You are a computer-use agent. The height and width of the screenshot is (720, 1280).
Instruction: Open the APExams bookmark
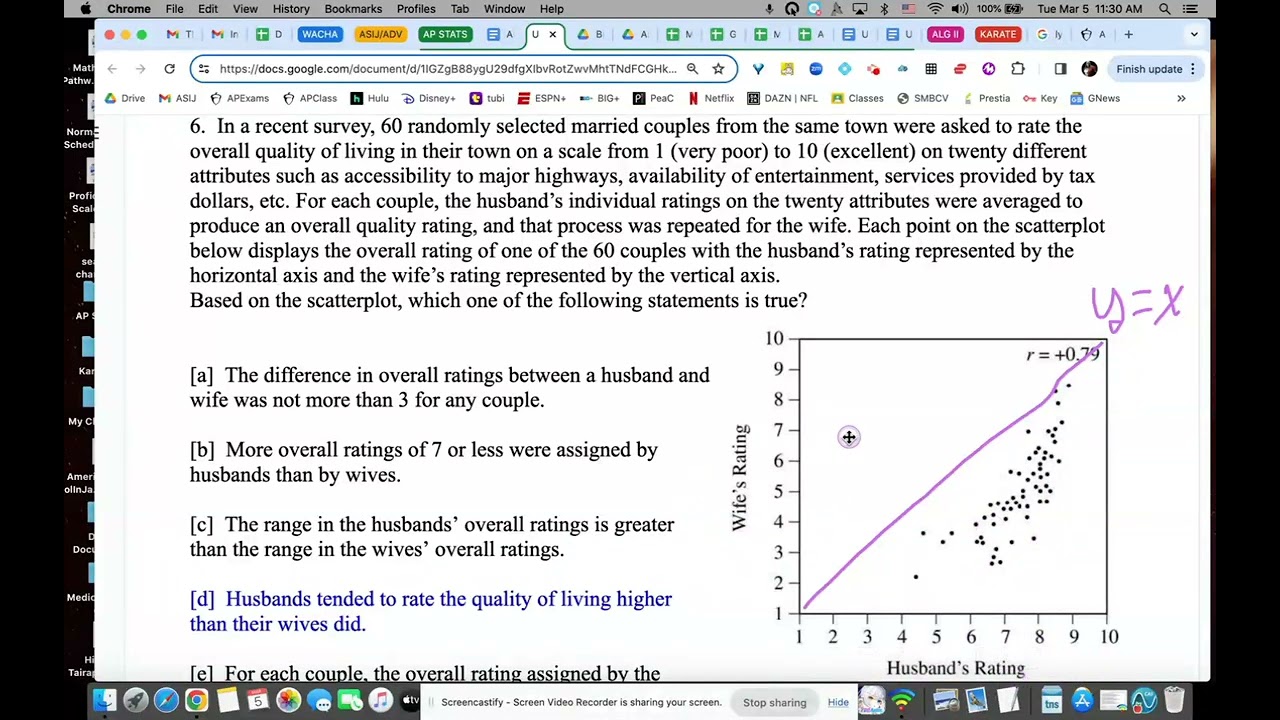coord(239,98)
